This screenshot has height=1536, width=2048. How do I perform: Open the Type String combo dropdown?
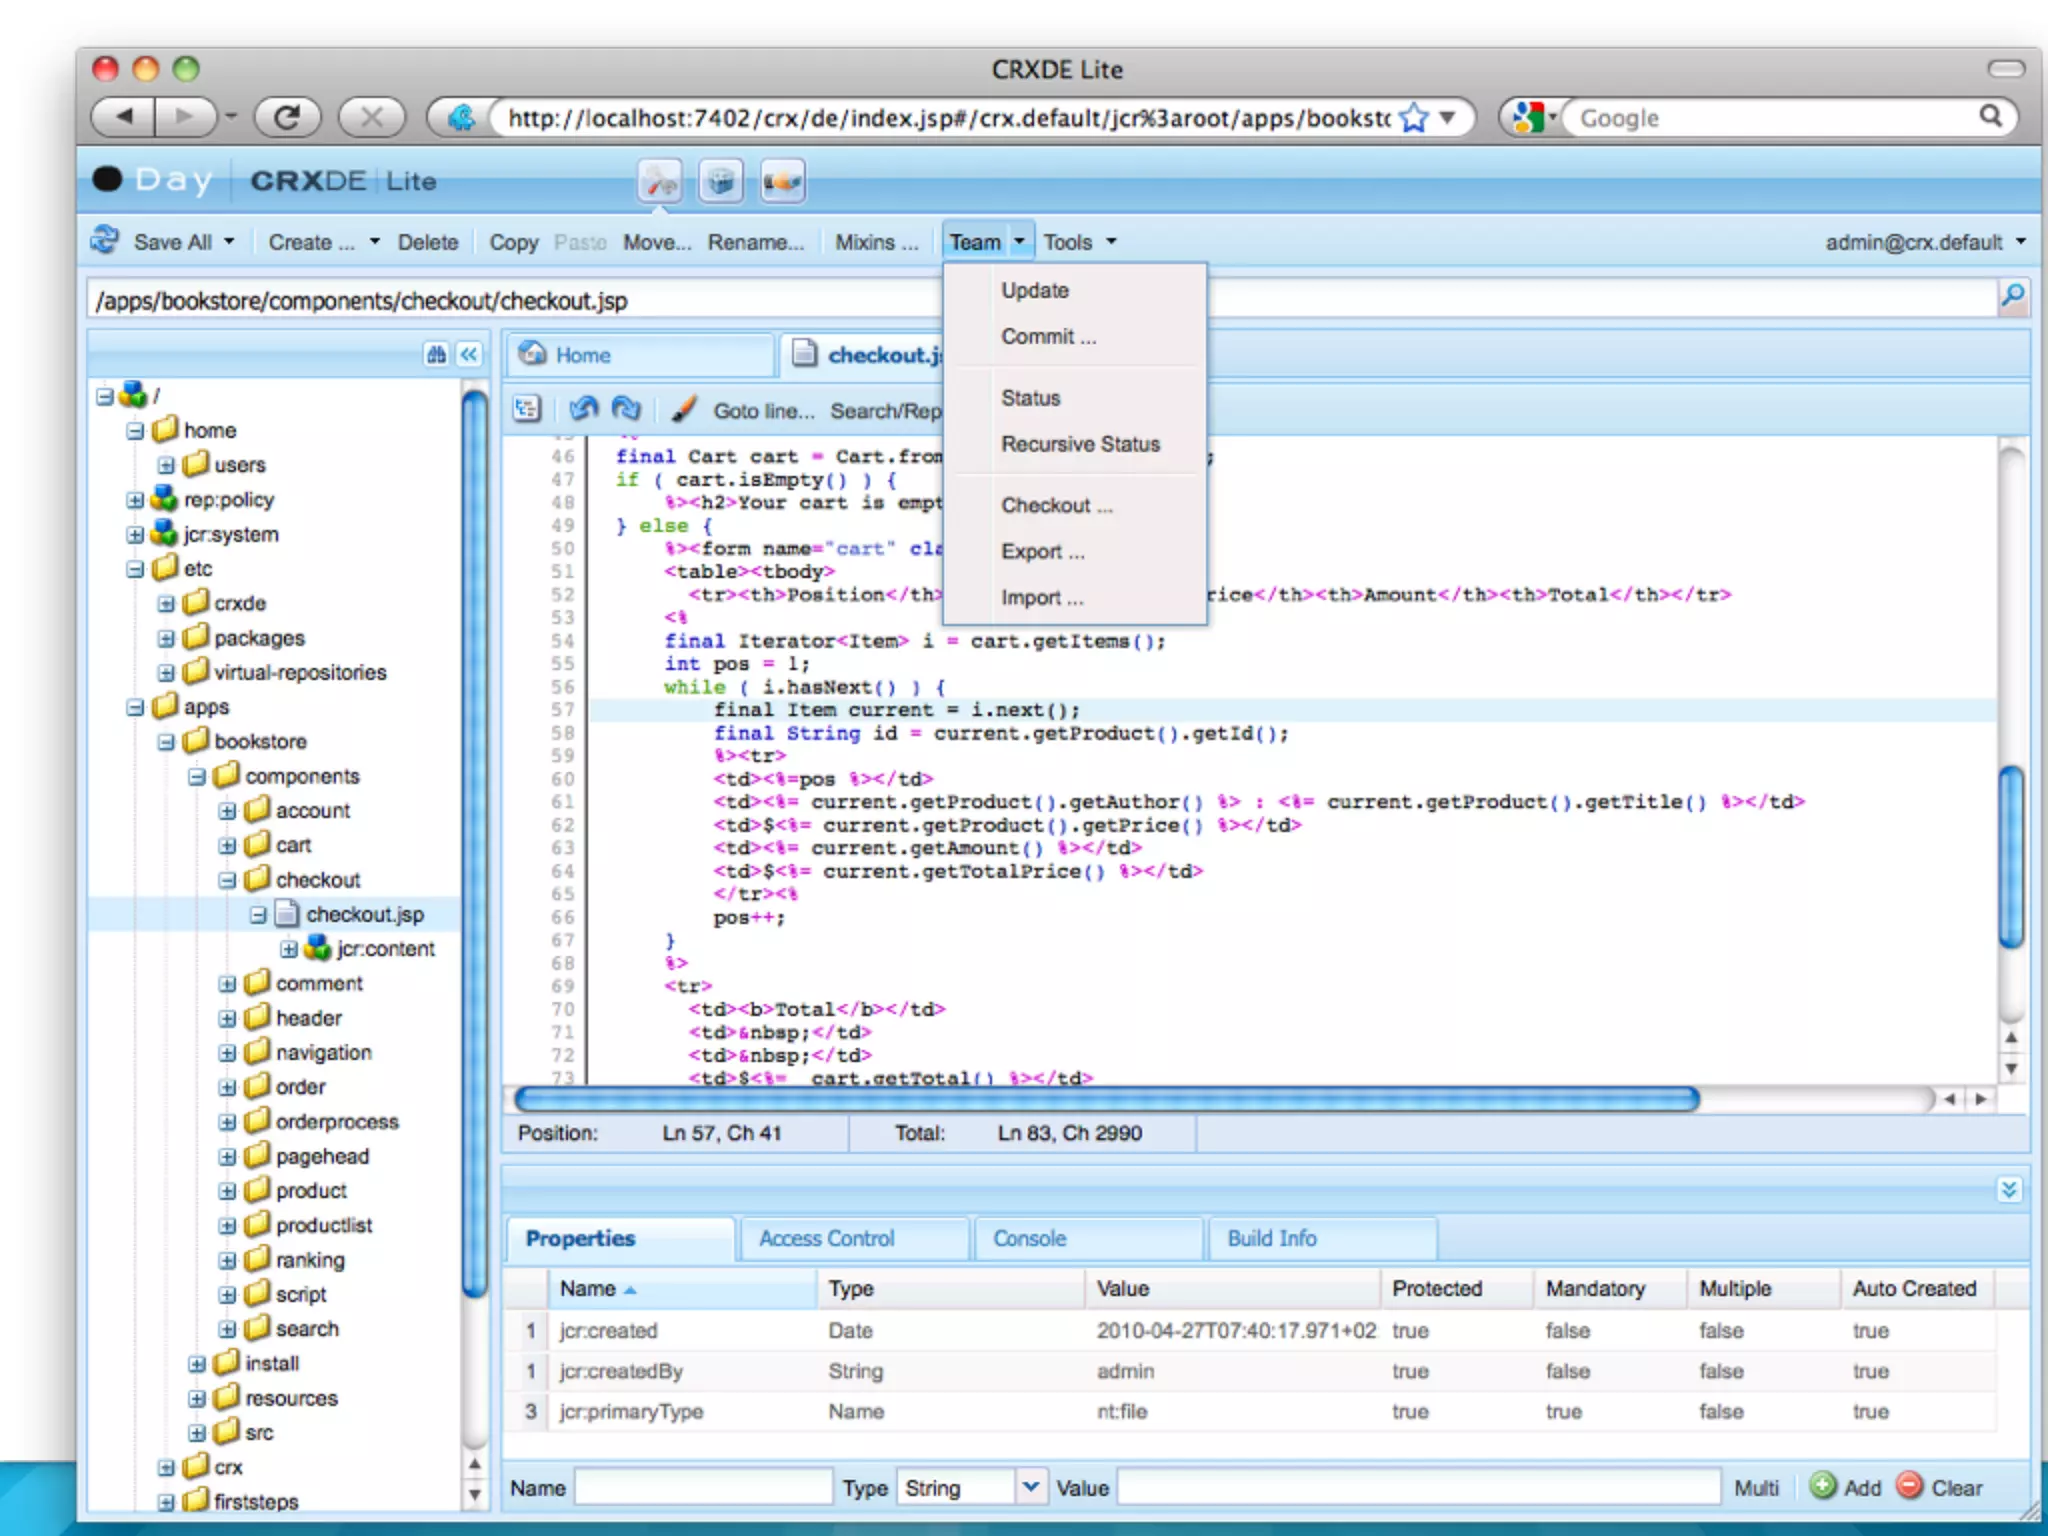[1030, 1487]
